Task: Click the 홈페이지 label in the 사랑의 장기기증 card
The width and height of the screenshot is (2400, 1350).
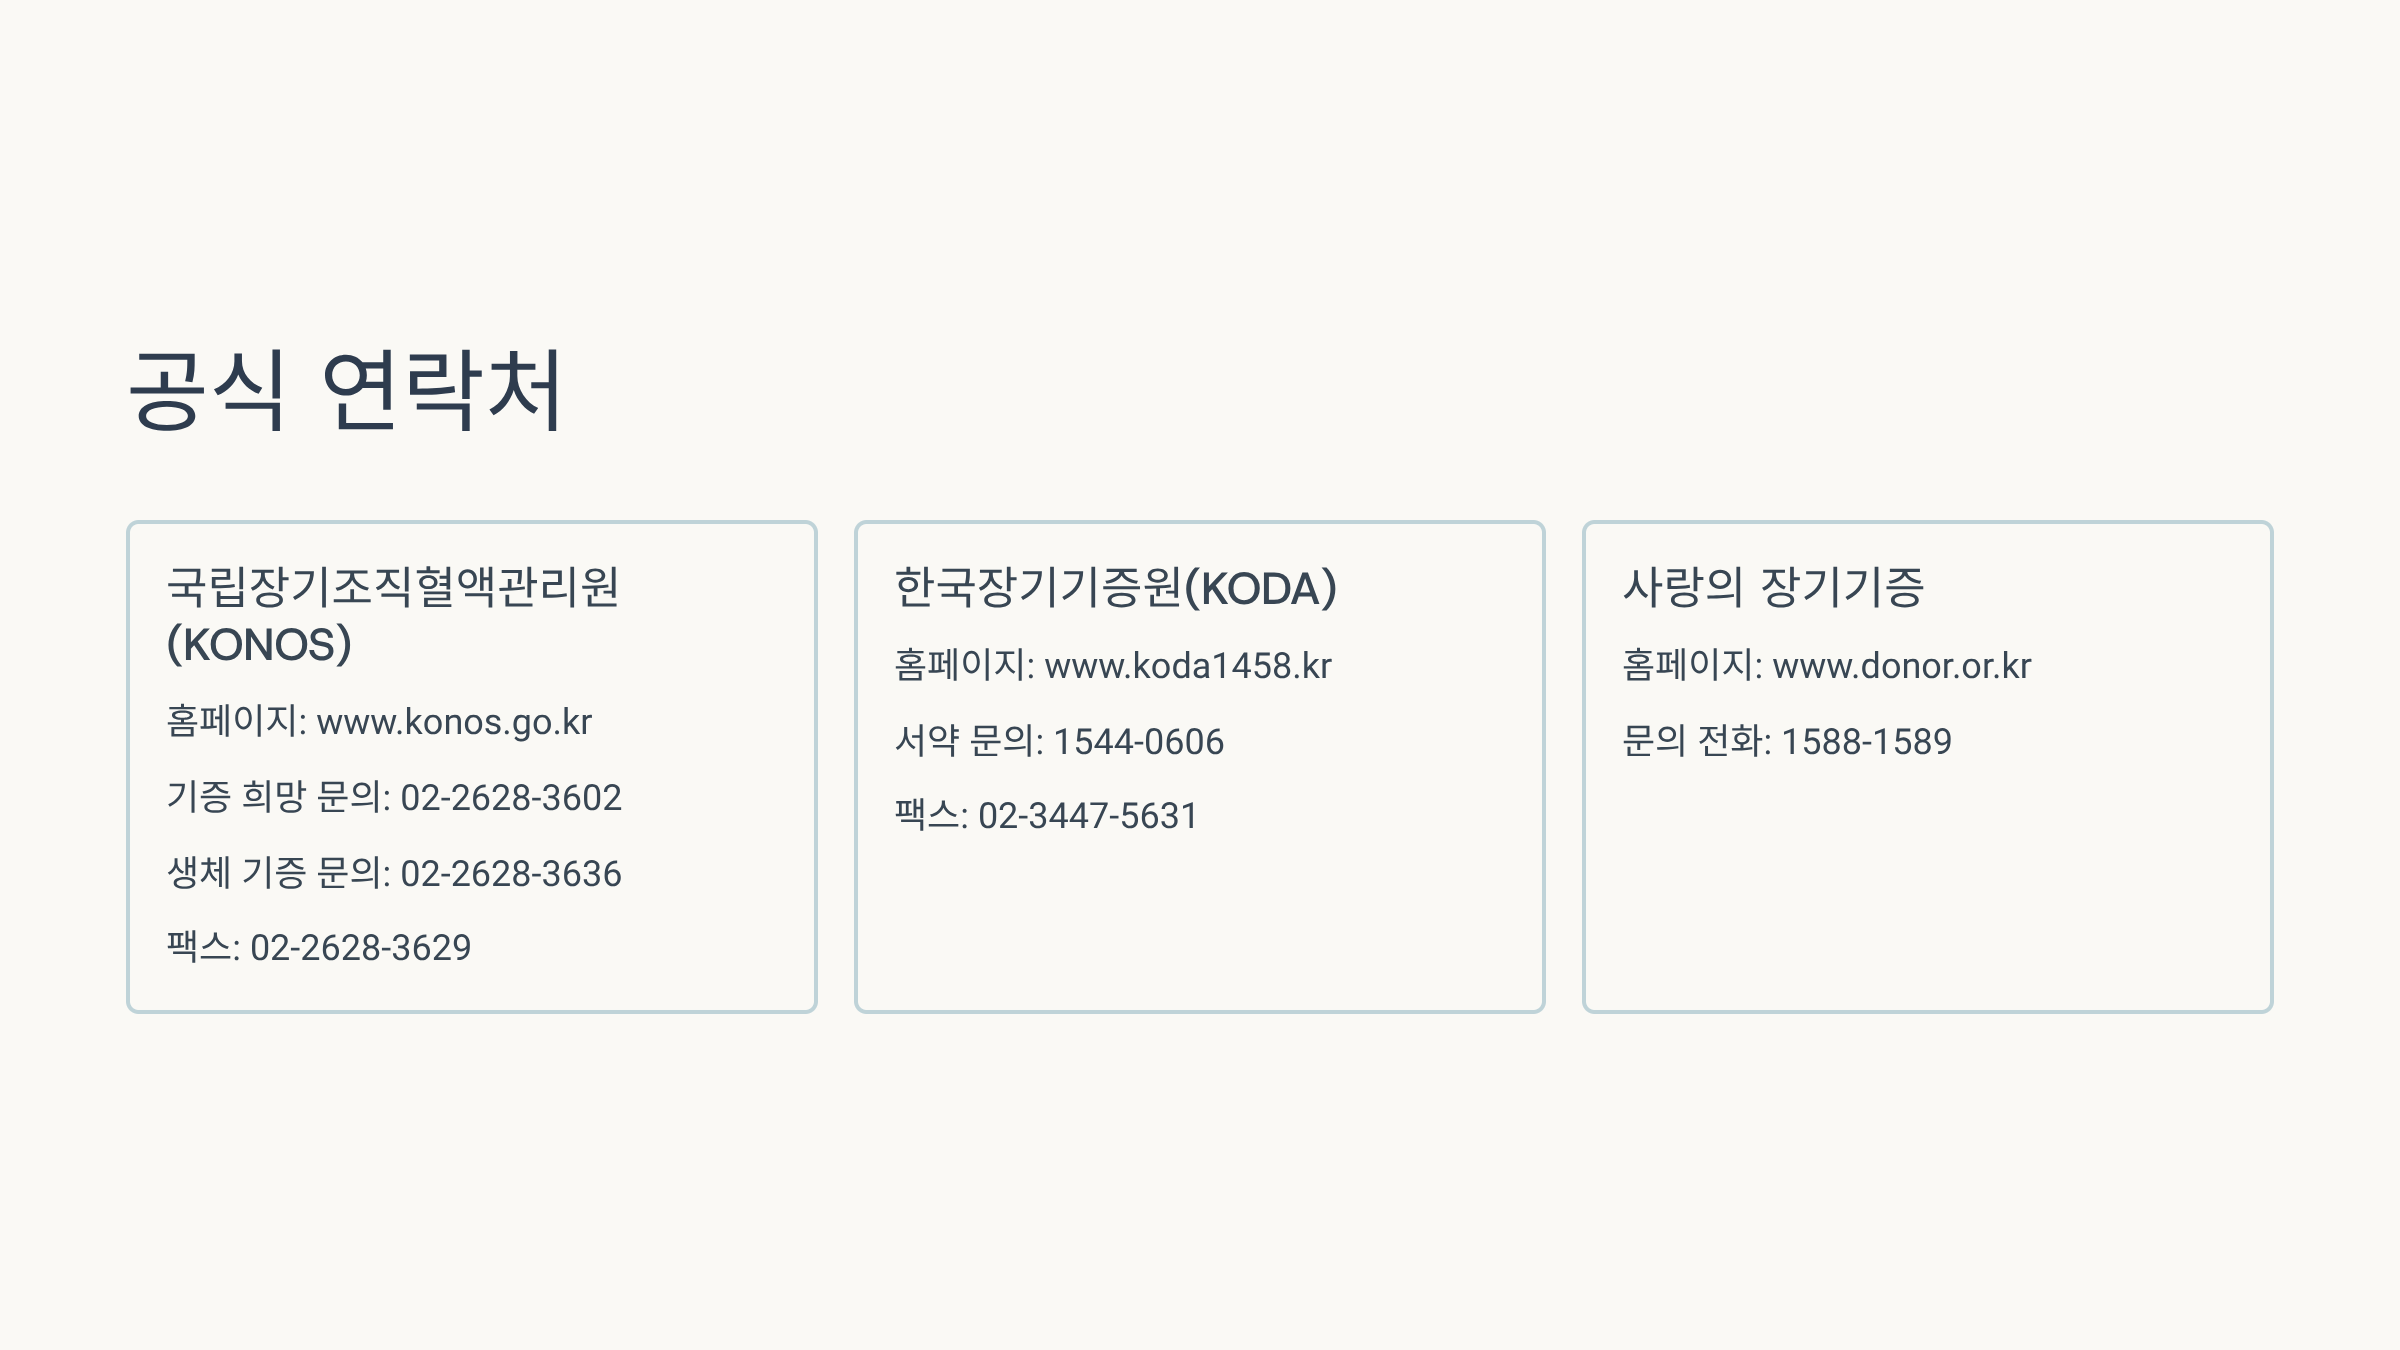Action: 1687,666
